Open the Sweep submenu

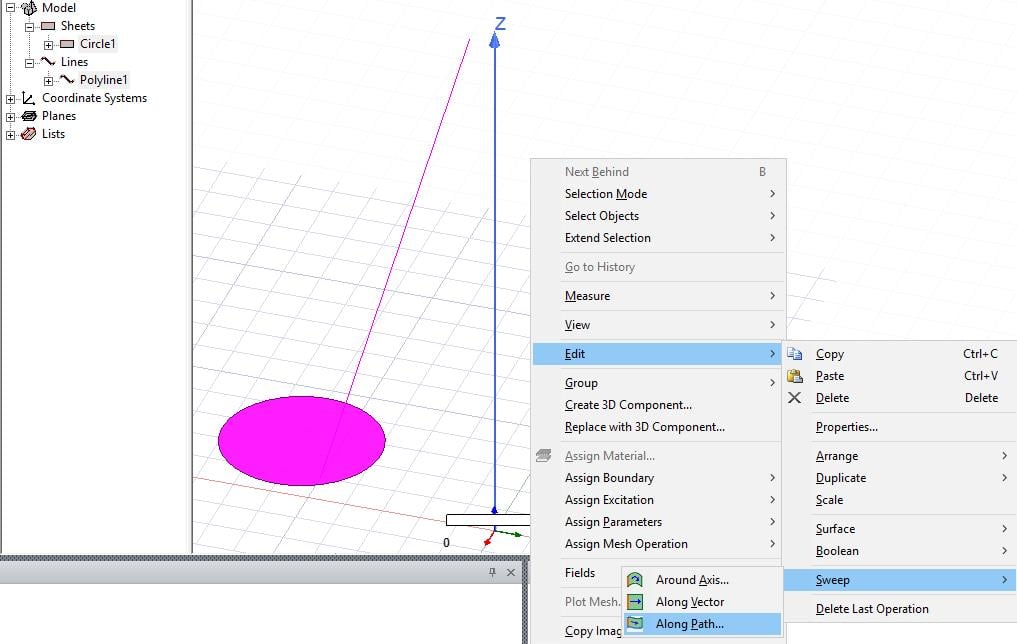pyautogui.click(x=900, y=580)
